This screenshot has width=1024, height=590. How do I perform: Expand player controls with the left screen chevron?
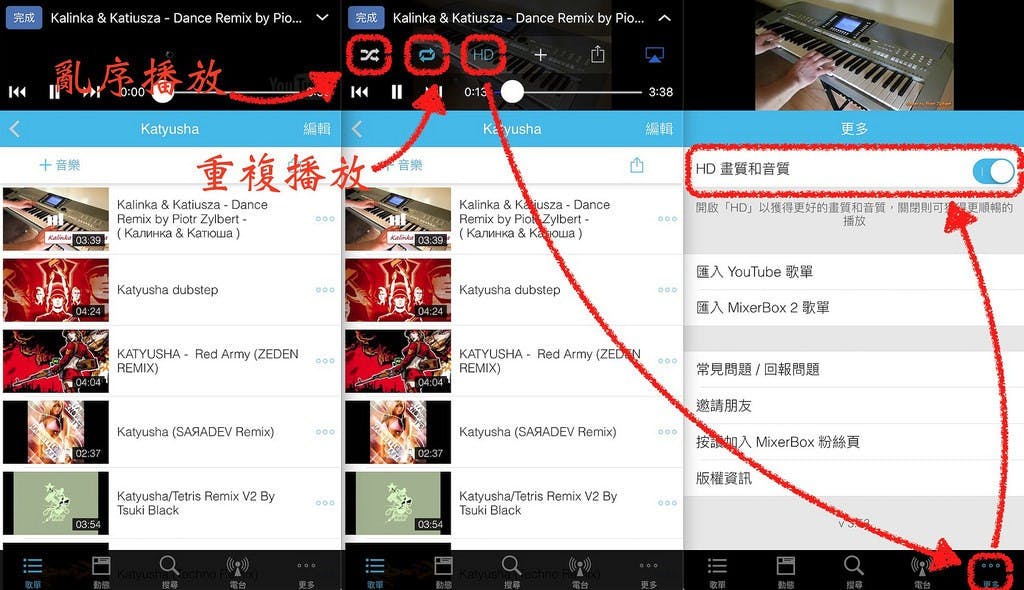[x=323, y=18]
